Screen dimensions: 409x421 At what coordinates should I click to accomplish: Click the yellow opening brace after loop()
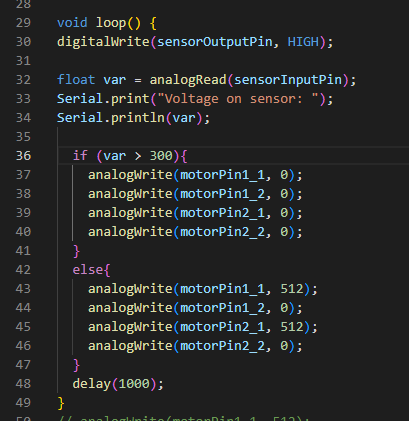tap(153, 23)
